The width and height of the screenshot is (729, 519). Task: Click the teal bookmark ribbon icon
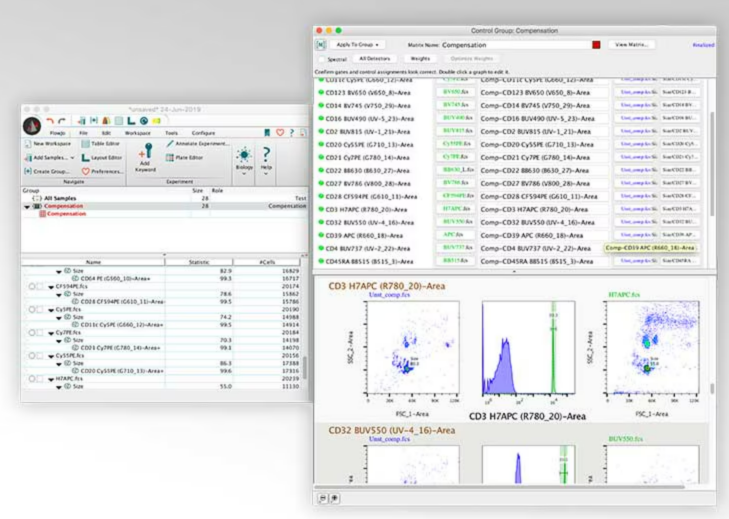pos(267,133)
